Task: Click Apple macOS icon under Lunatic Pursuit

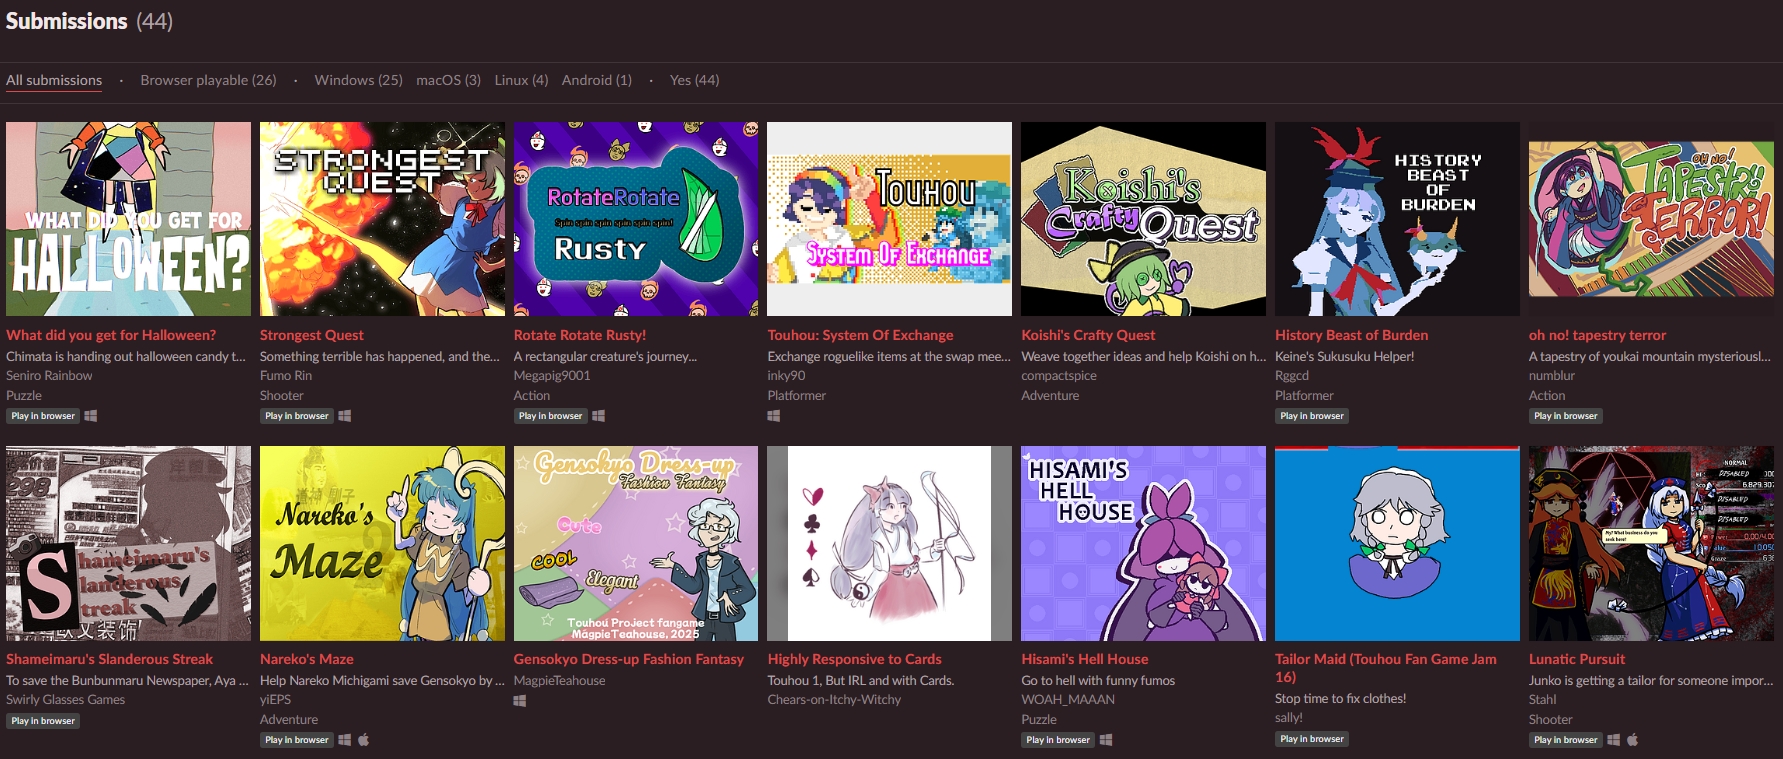Action: [x=1633, y=740]
